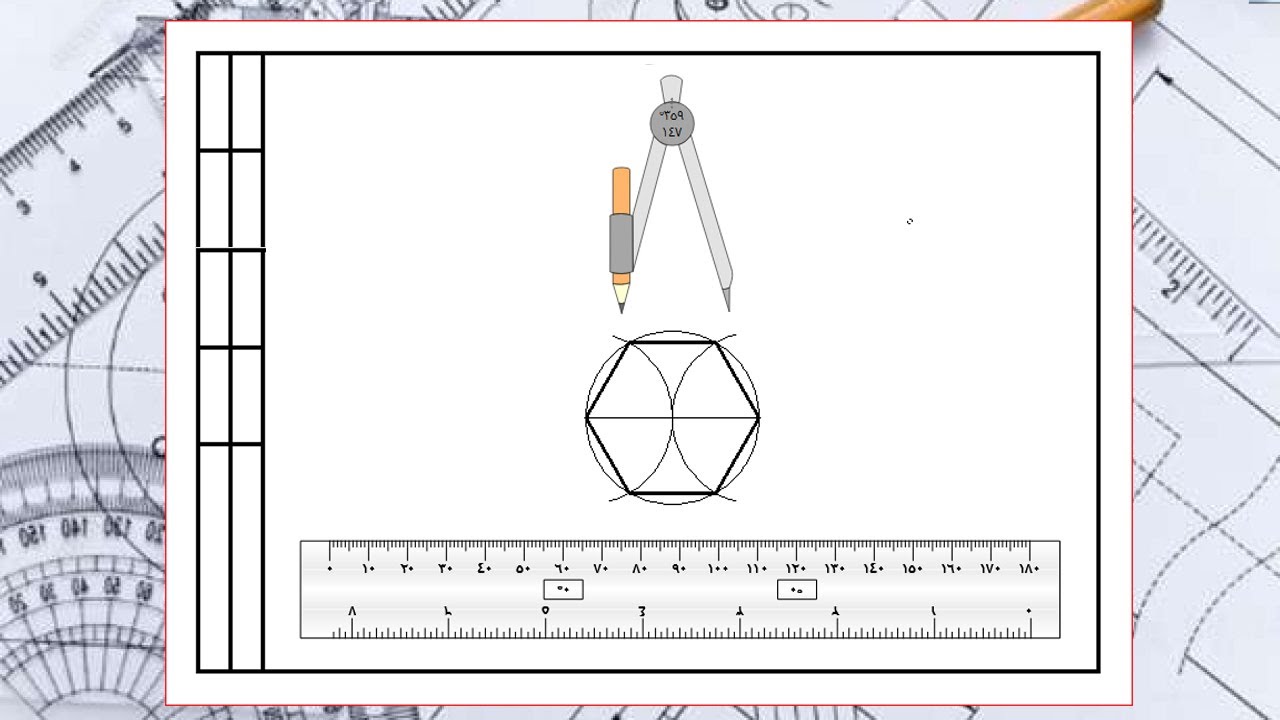
Task: Click the ruler's small value box below the ١٢٠ mark
Action: (x=797, y=589)
